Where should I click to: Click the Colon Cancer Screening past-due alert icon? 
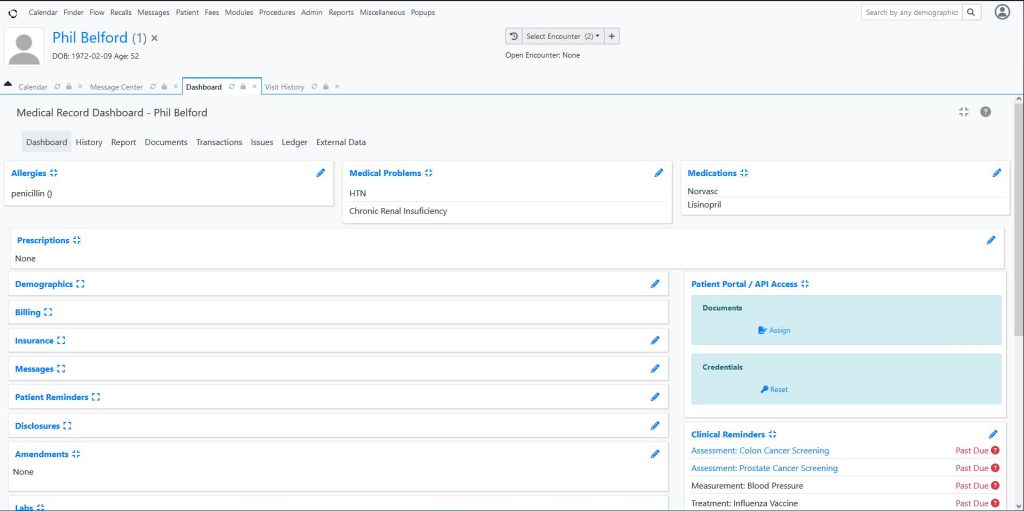pos(995,450)
